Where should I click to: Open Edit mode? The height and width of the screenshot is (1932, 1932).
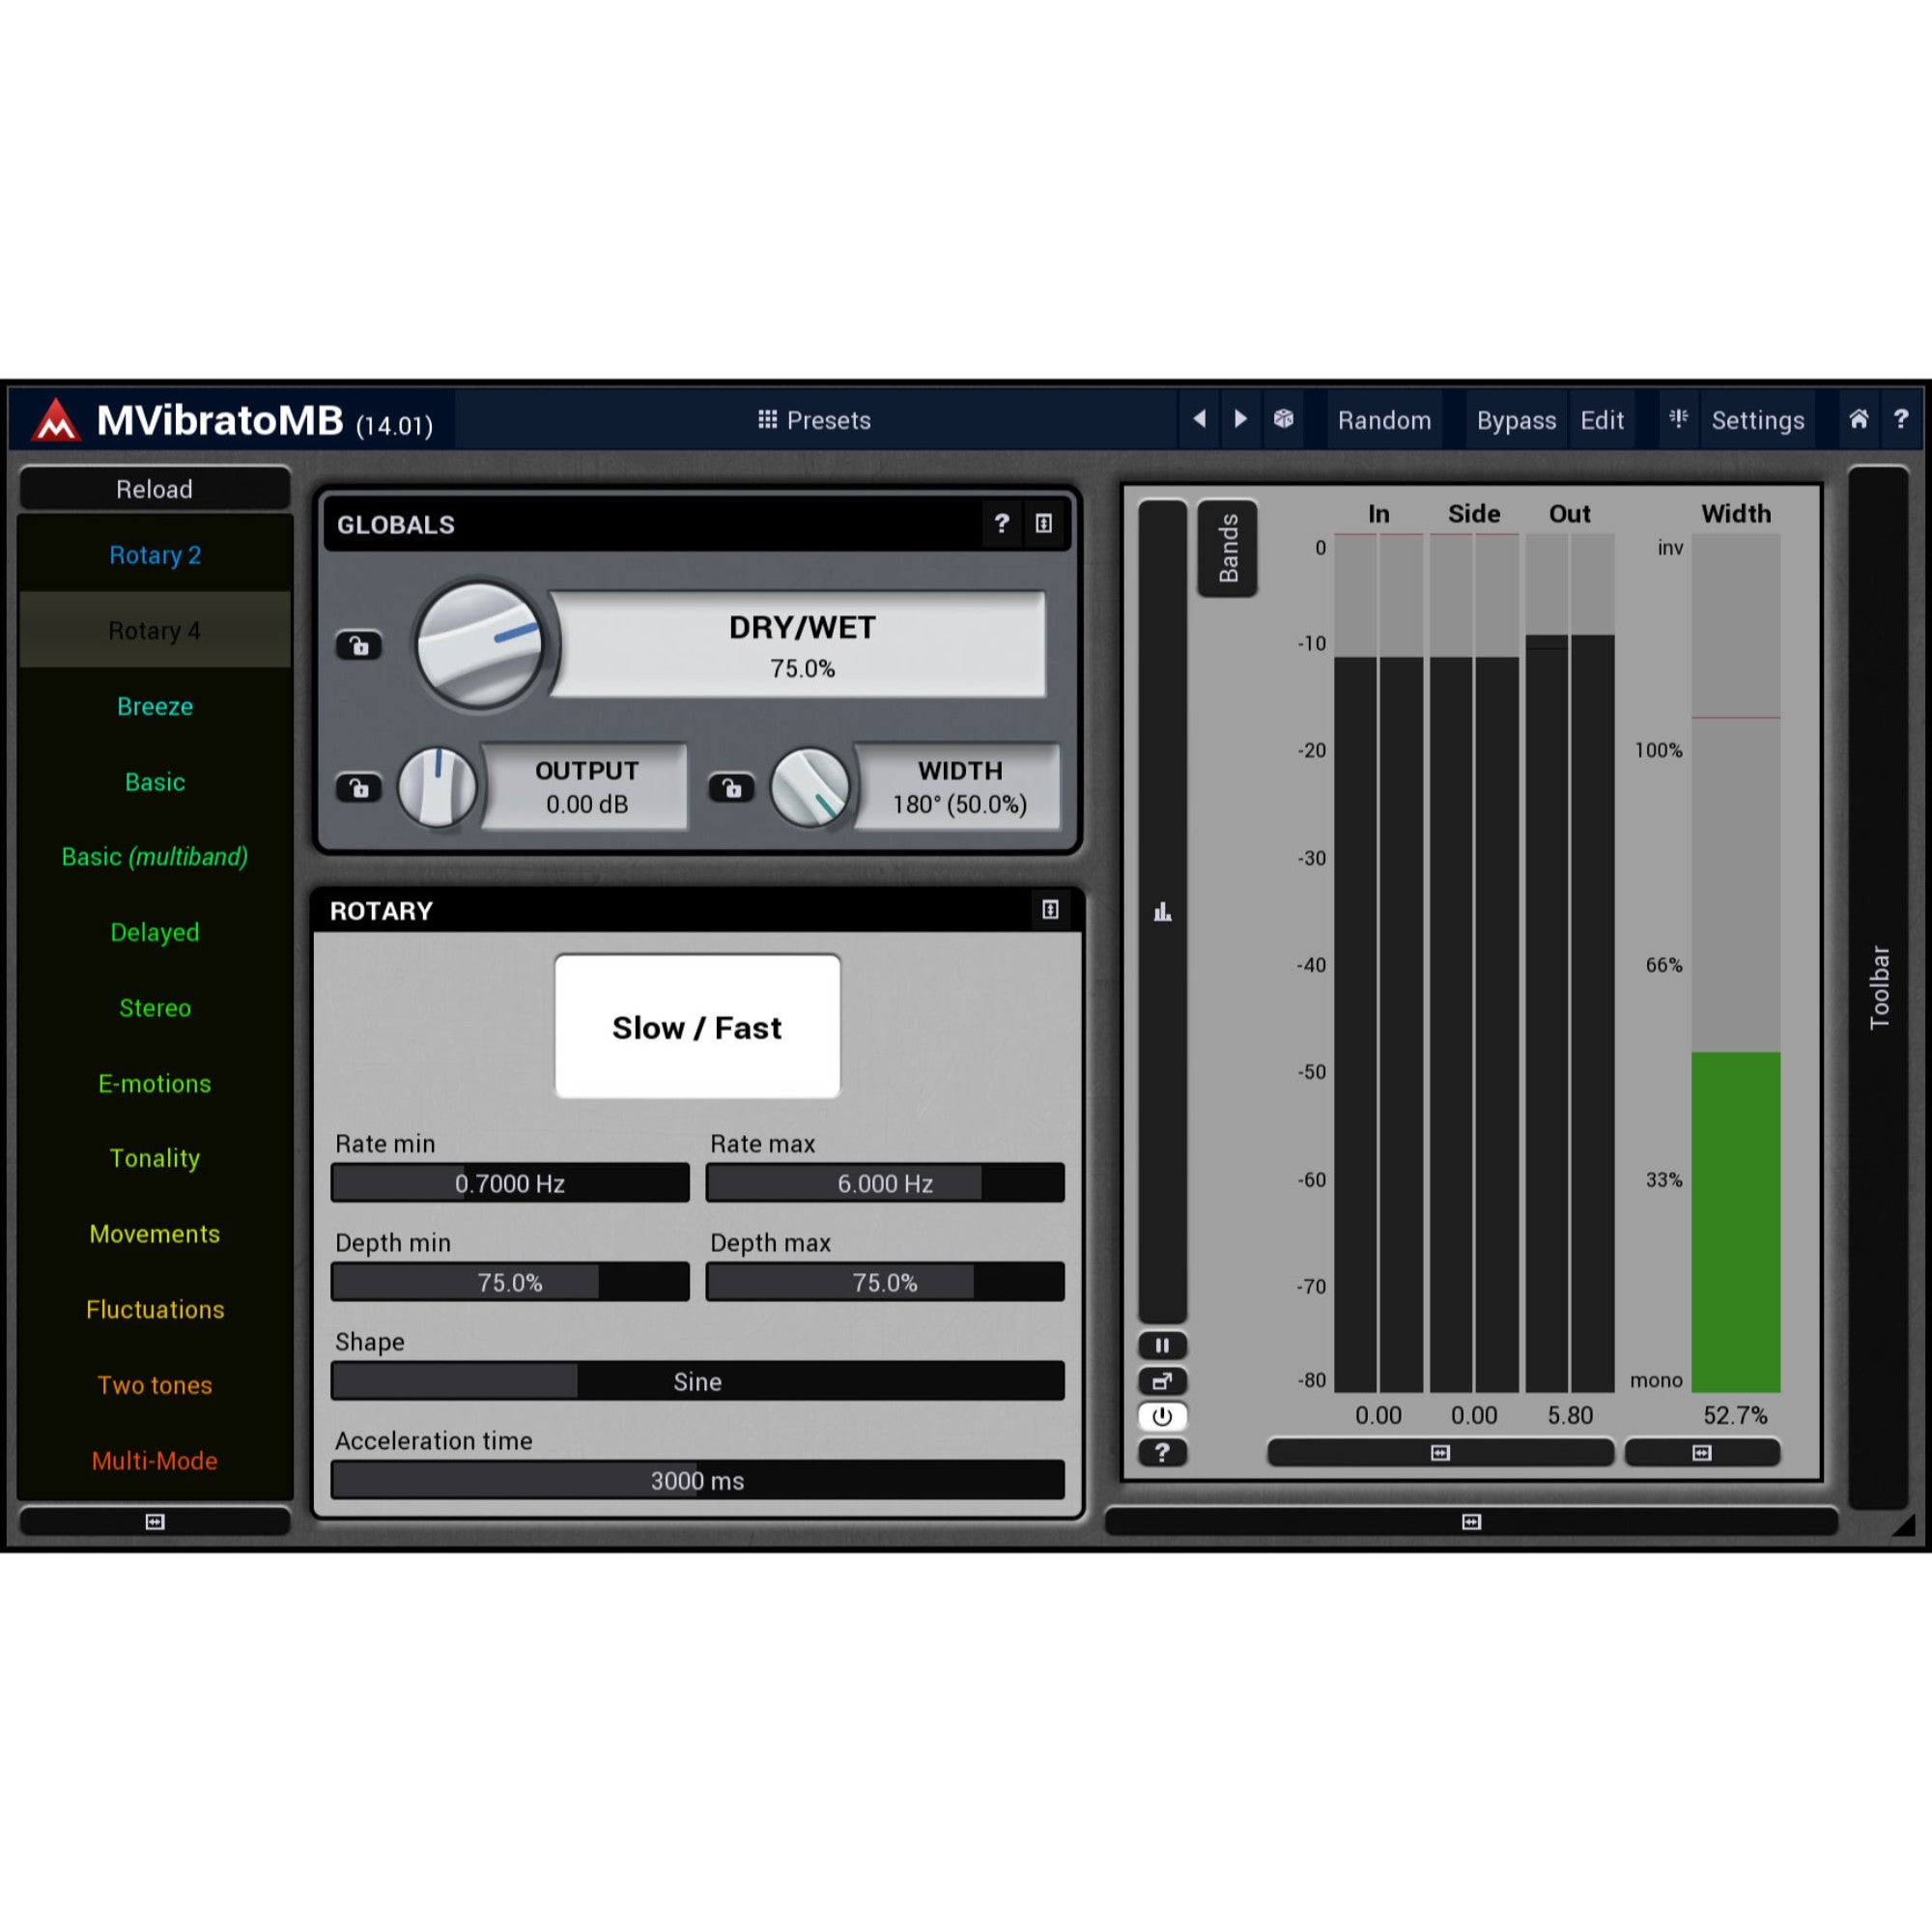pos(1602,420)
